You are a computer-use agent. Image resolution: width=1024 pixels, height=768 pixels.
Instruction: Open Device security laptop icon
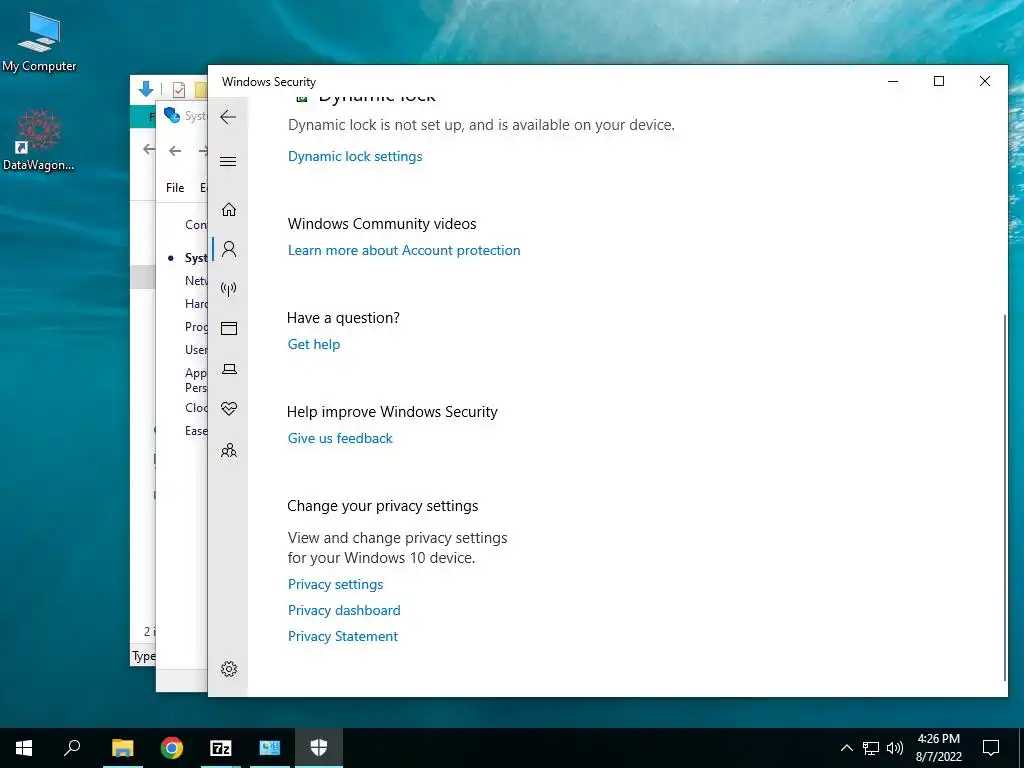tap(229, 369)
